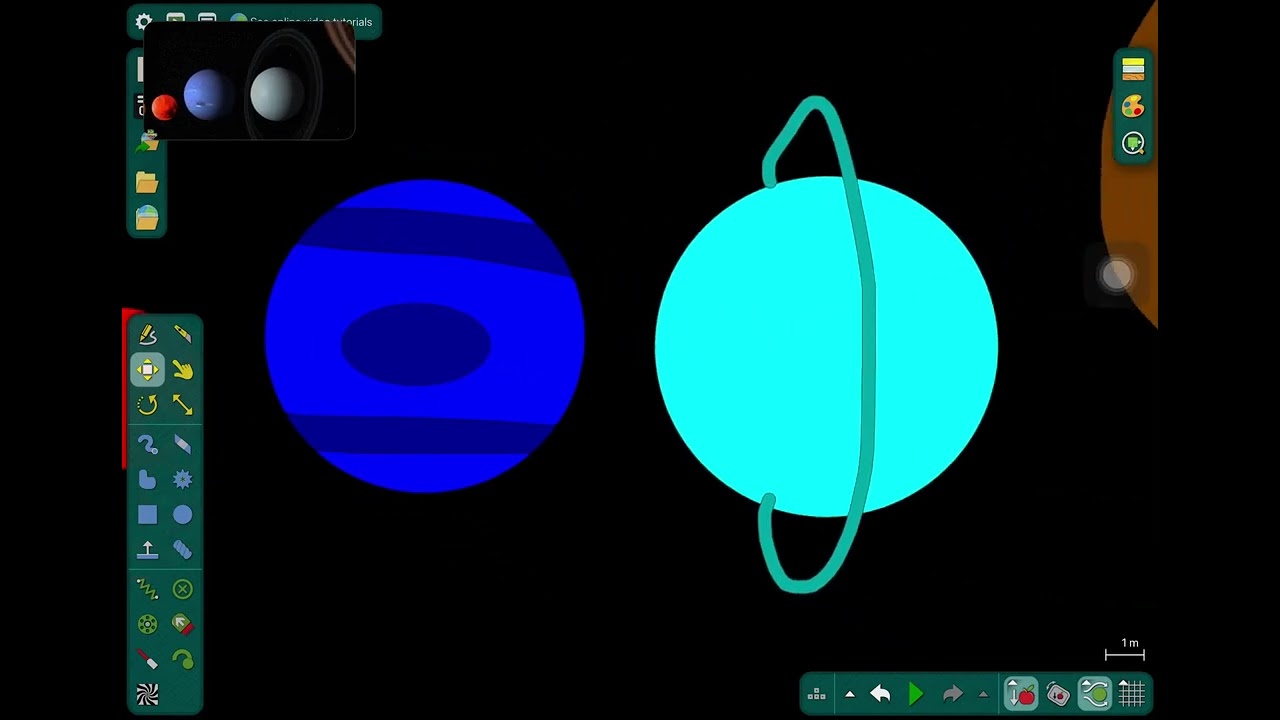Select the Thruster tool
The height and width of the screenshot is (720, 1280).
point(182,625)
